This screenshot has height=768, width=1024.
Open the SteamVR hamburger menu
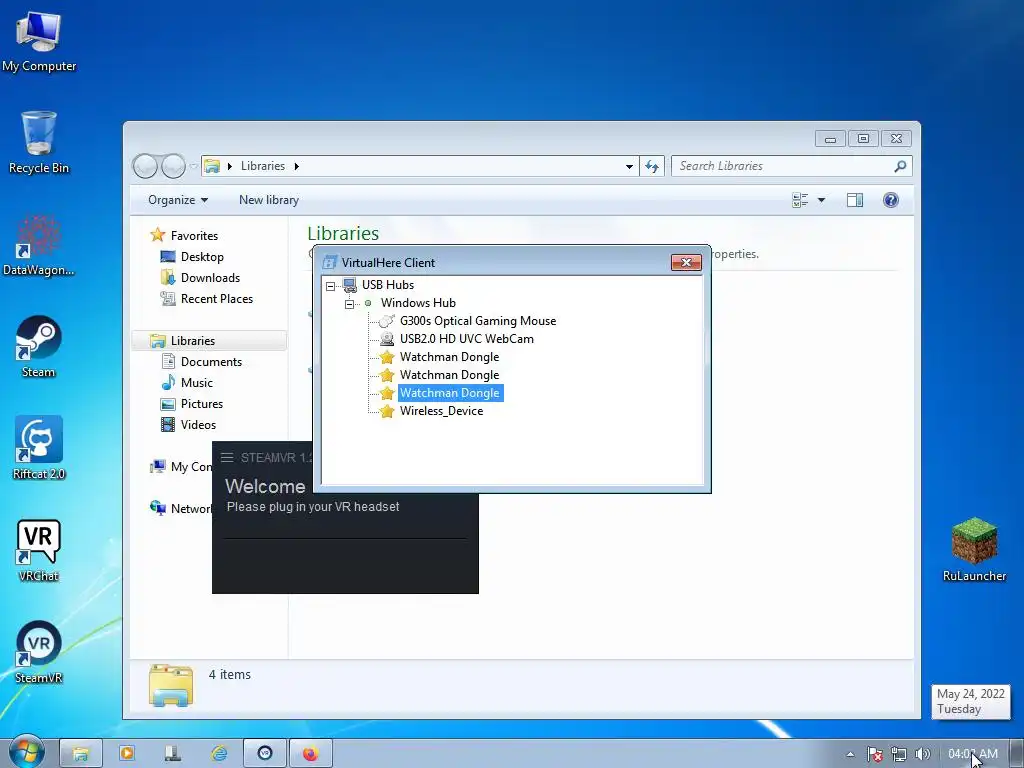(x=227, y=457)
